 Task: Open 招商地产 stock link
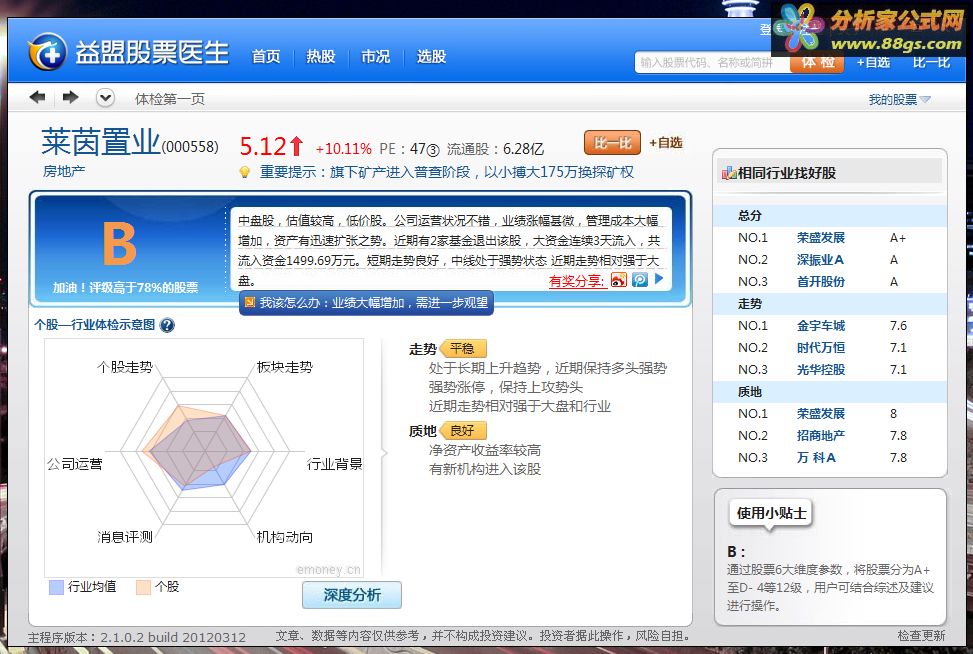click(820, 436)
